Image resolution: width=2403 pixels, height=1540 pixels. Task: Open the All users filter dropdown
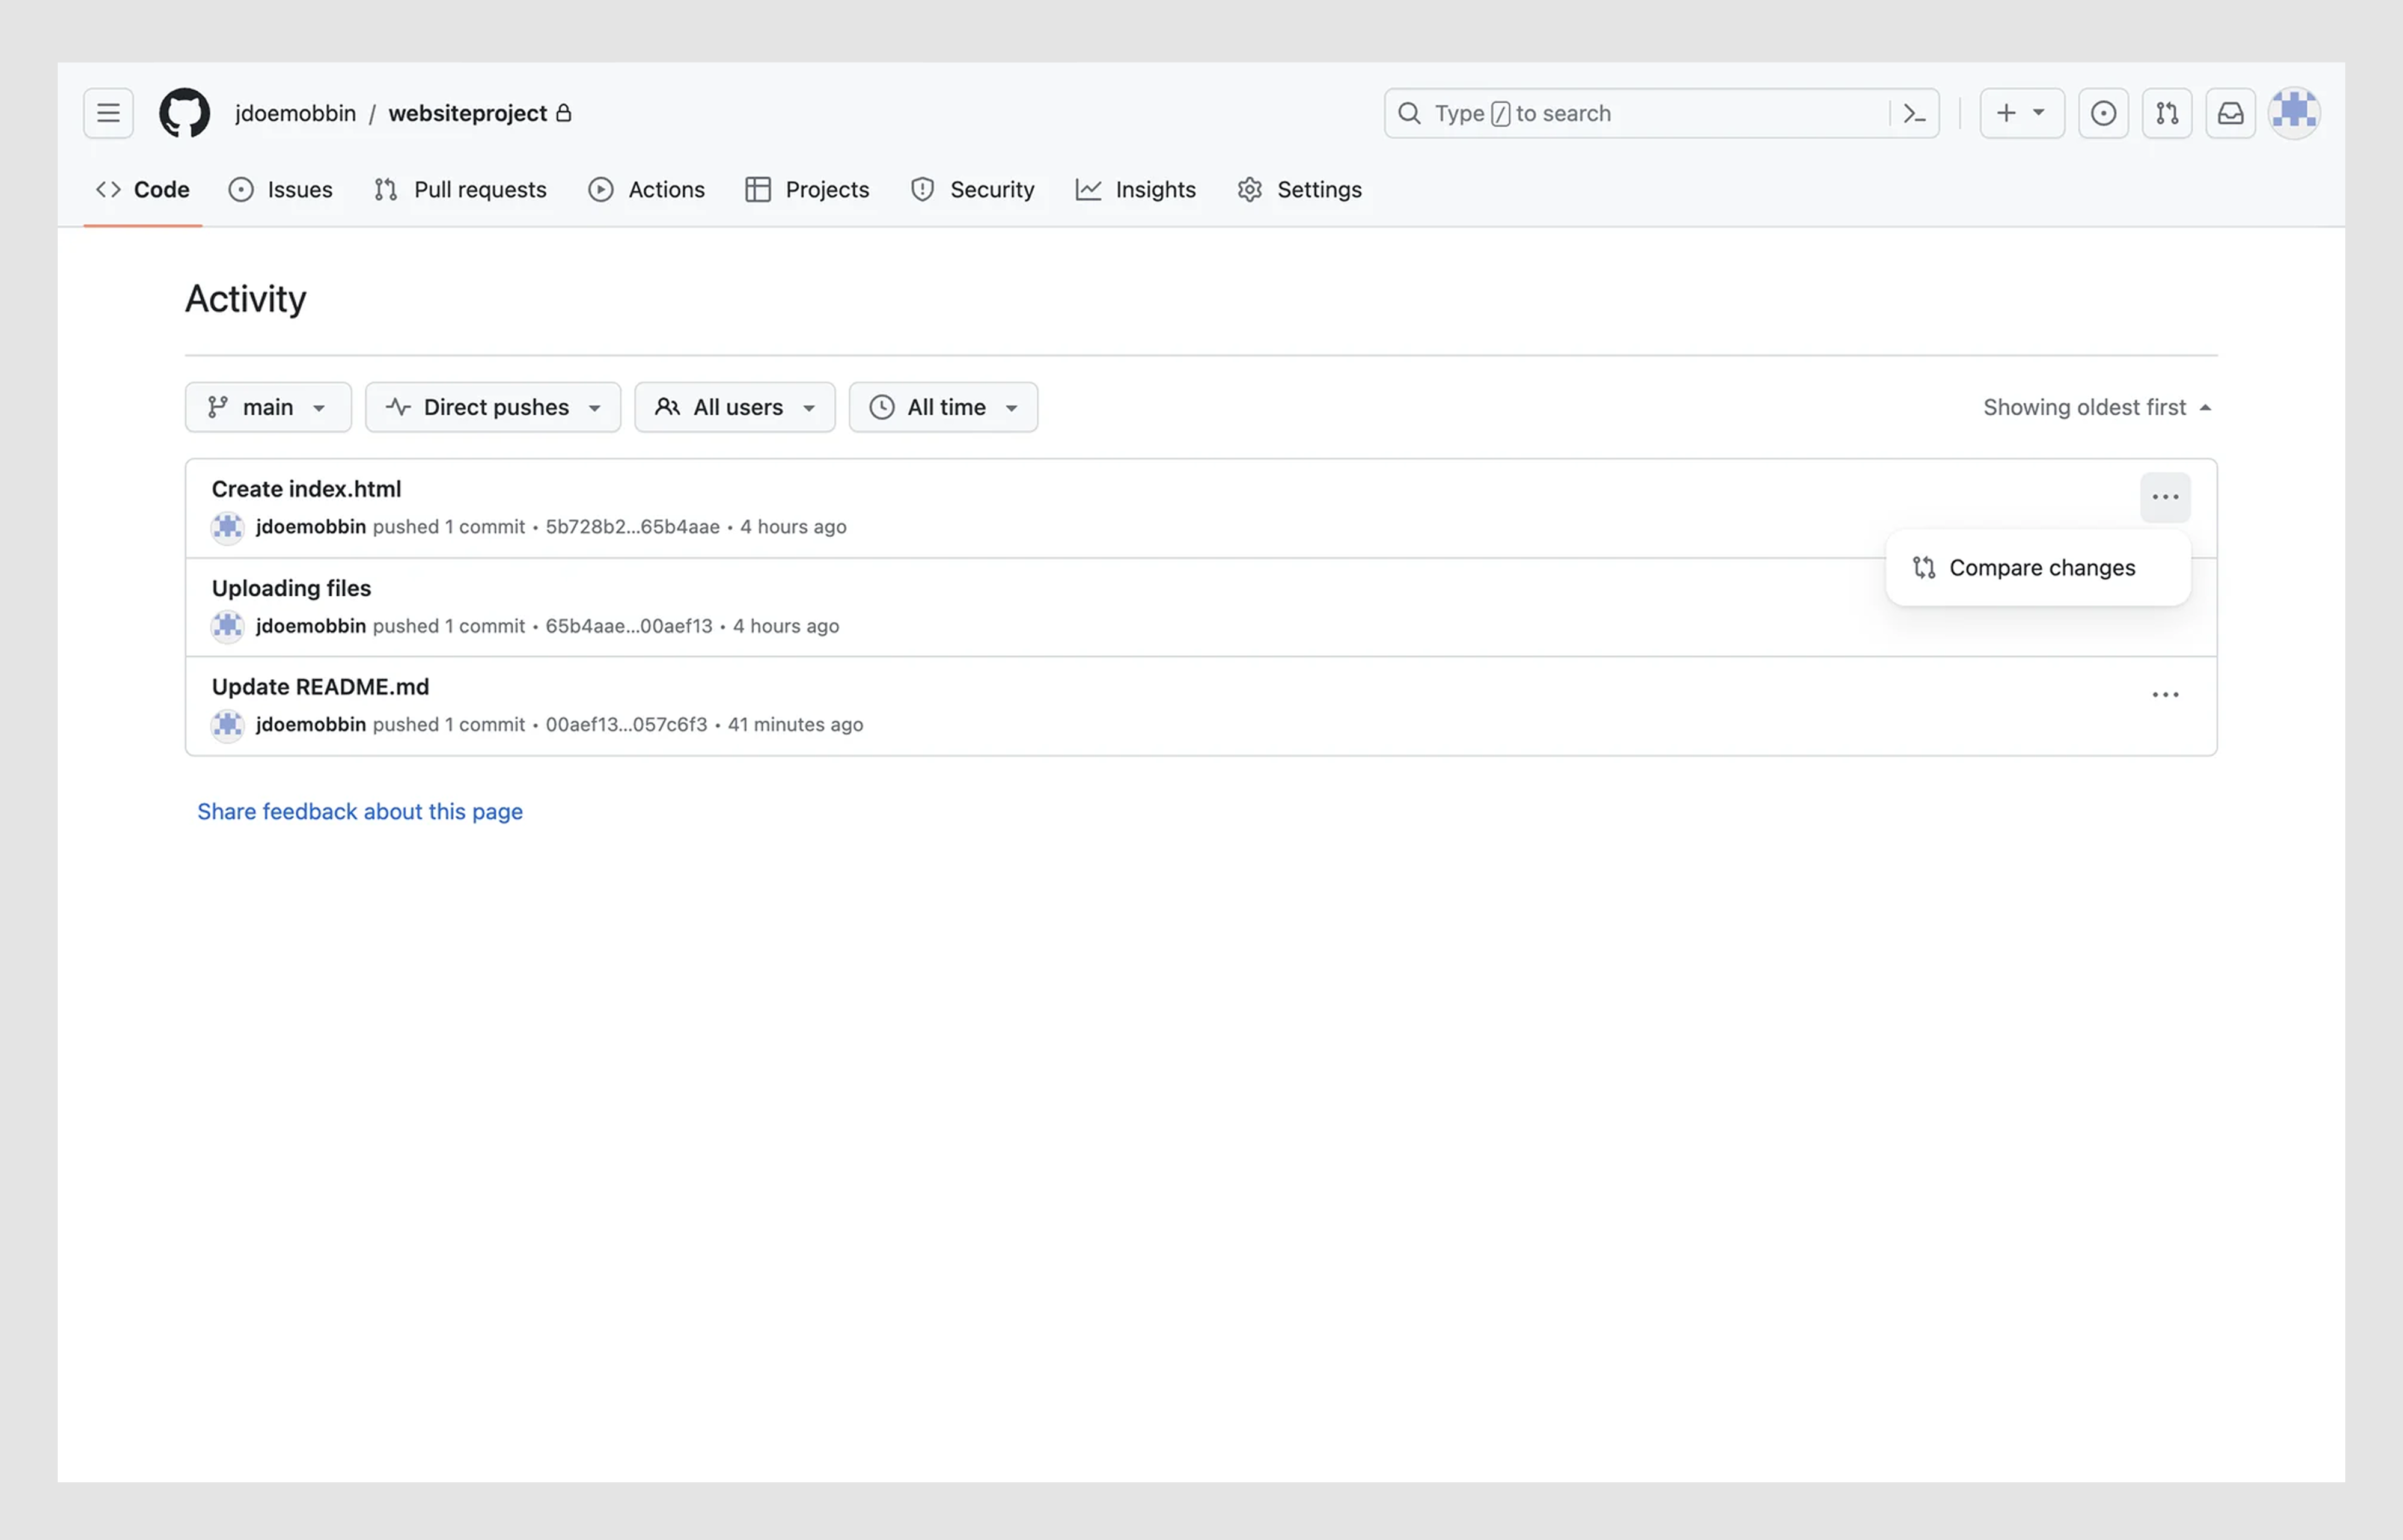(x=735, y=407)
